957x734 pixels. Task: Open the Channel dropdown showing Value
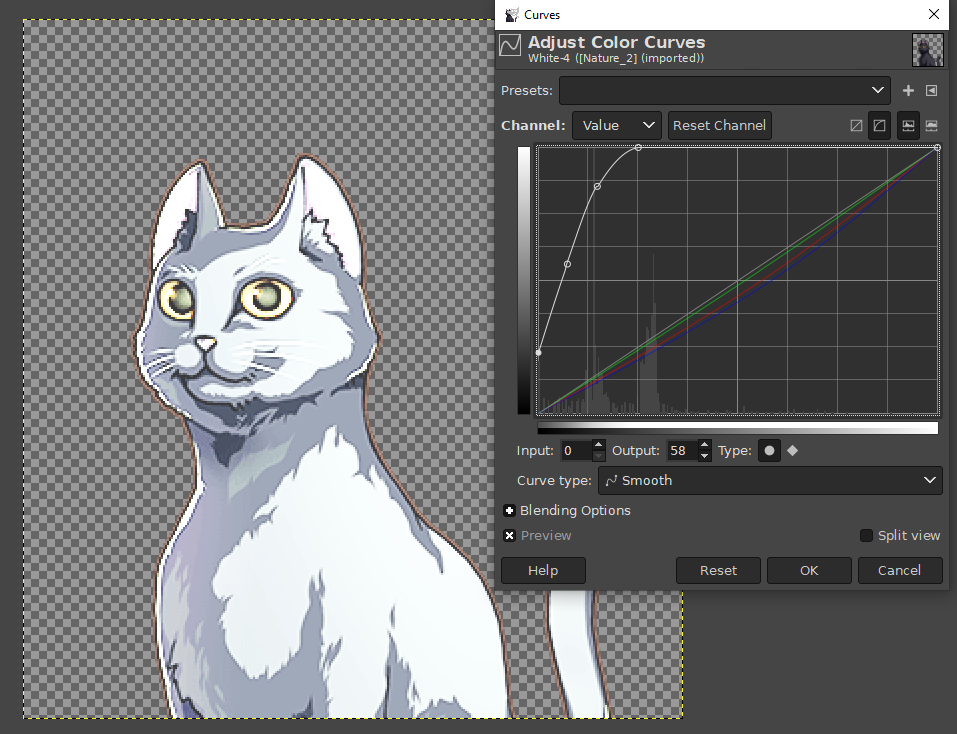pyautogui.click(x=616, y=125)
